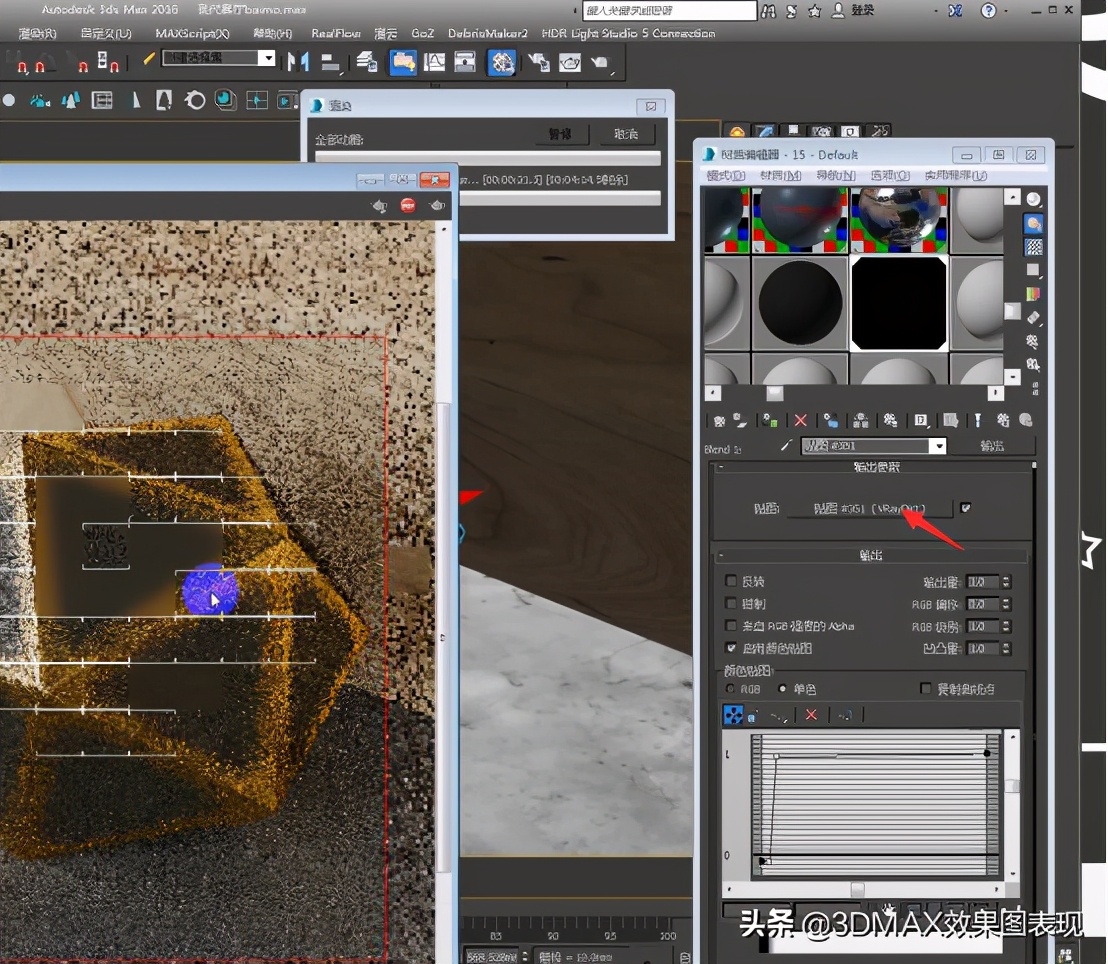Disable the 启用颜色贴图 checkbox
This screenshot has width=1108, height=964.
(731, 647)
